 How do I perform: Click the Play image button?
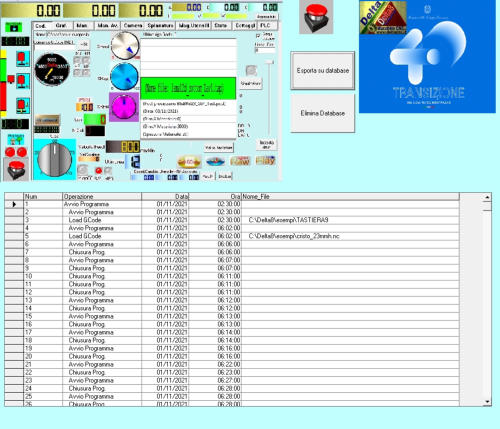(x=265, y=161)
